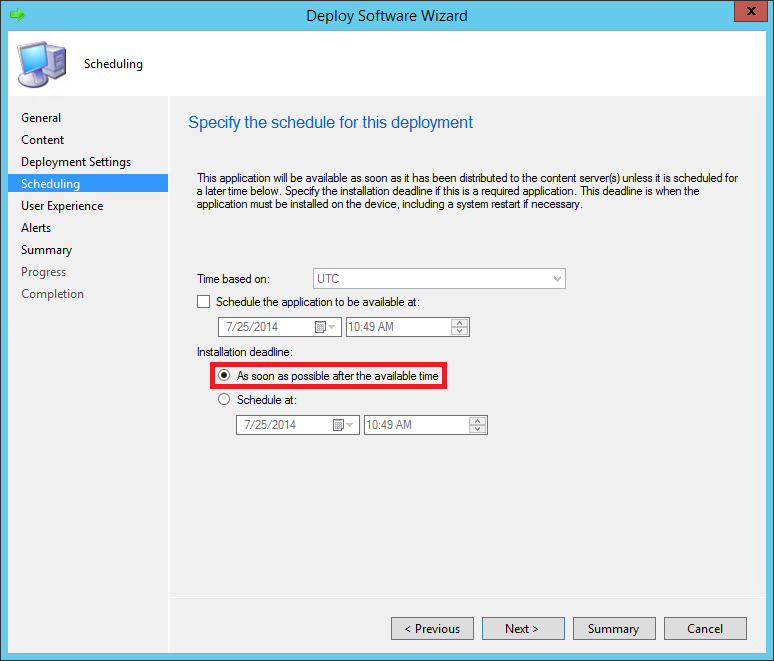Click the '< Previous' button
The image size is (774, 661).
pyautogui.click(x=432, y=628)
